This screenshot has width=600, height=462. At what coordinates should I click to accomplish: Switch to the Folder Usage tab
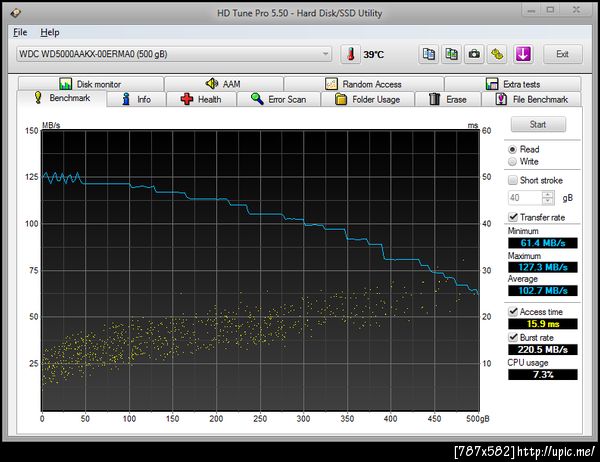click(368, 100)
